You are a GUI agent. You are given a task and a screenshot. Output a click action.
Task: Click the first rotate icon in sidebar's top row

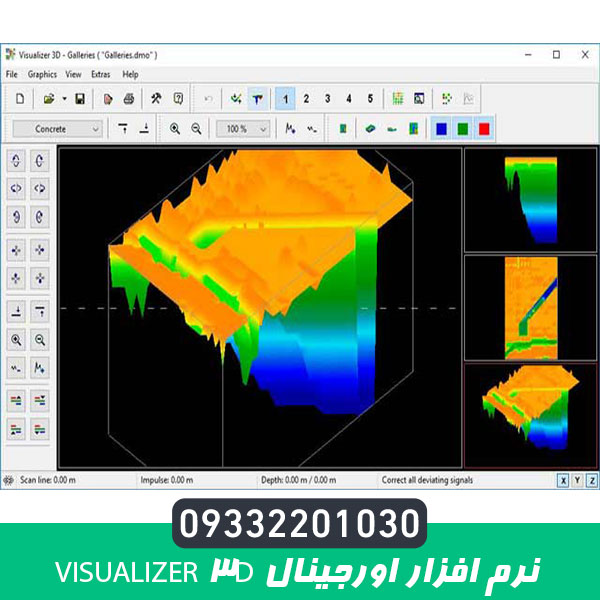16,160
